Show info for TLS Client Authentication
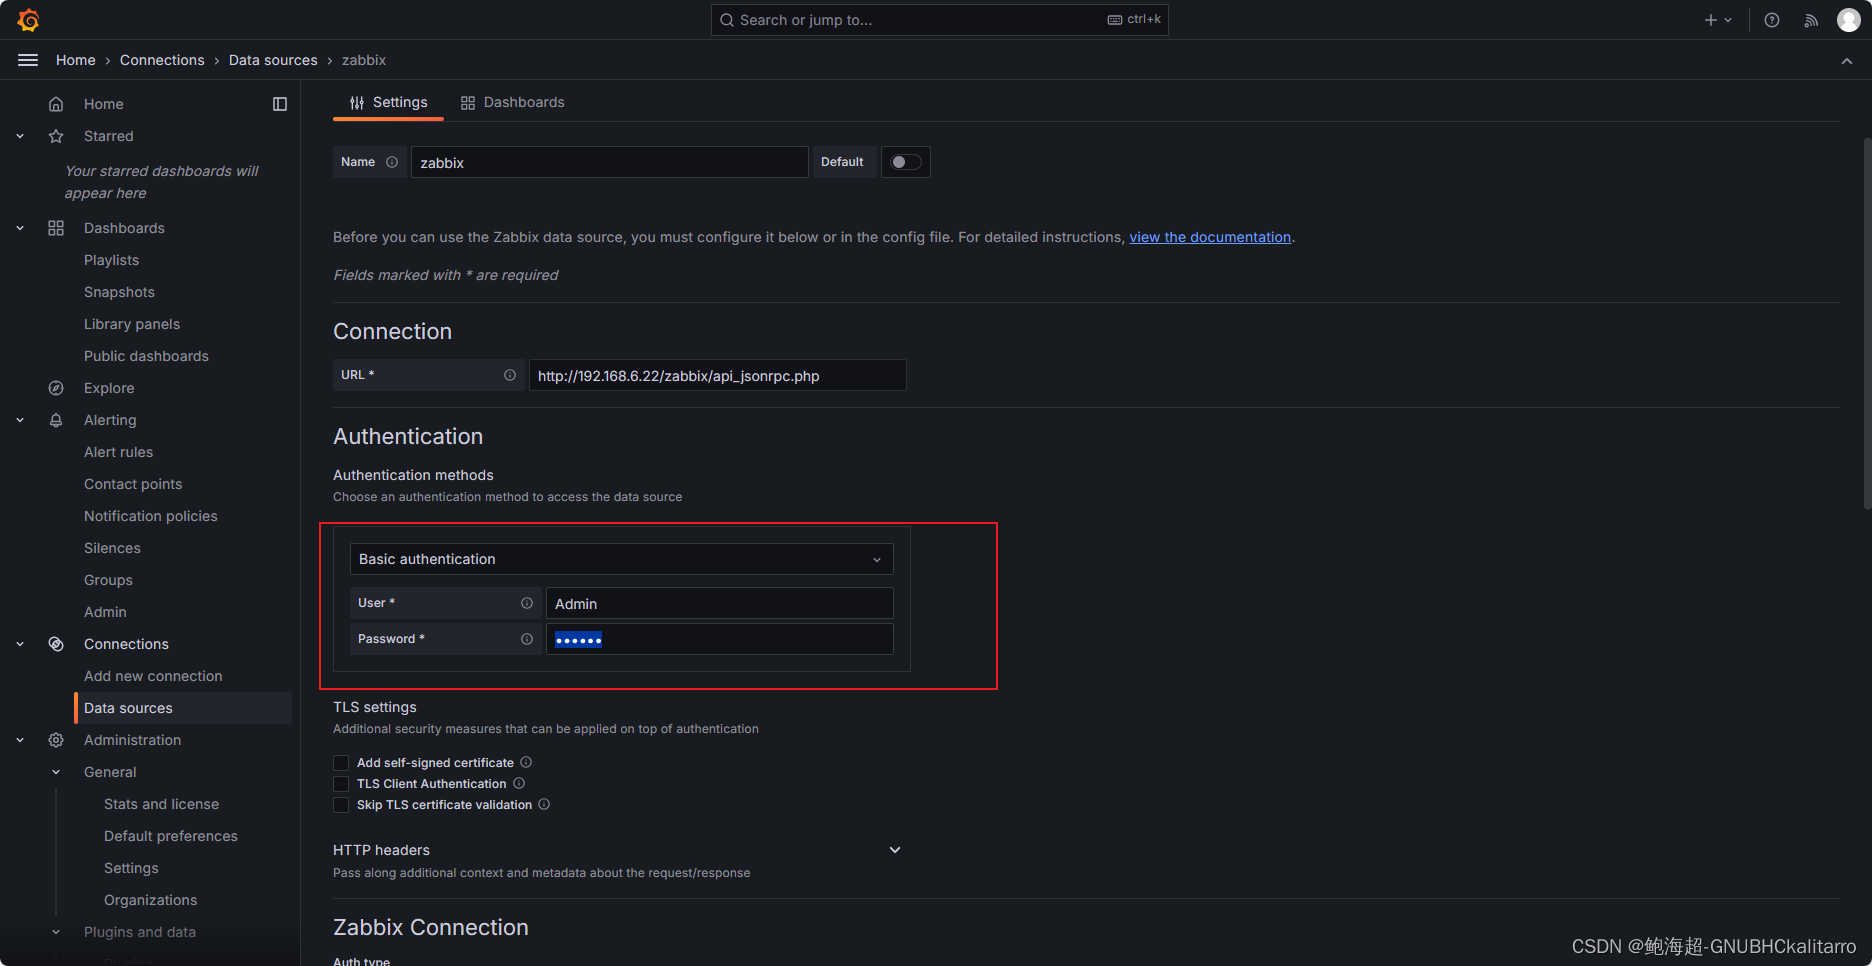 point(519,783)
